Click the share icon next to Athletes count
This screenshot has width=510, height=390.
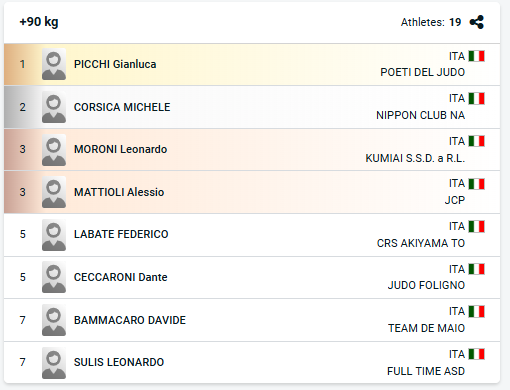477,22
